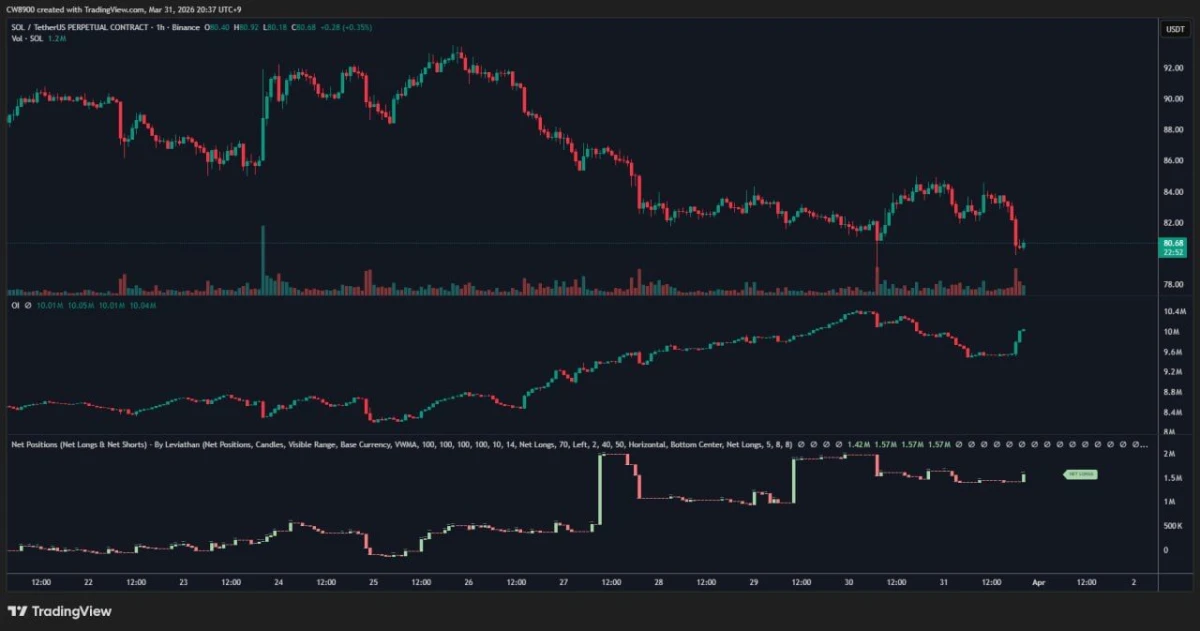Click the Ø icon beside the OI legend
The image size is (1200, 631).
coord(29,307)
